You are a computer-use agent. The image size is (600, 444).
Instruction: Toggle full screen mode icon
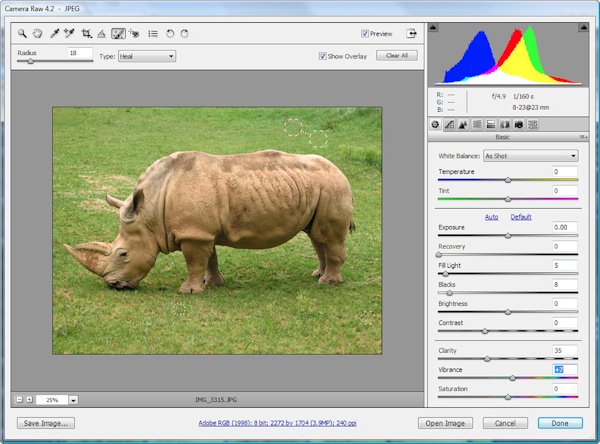tap(411, 33)
